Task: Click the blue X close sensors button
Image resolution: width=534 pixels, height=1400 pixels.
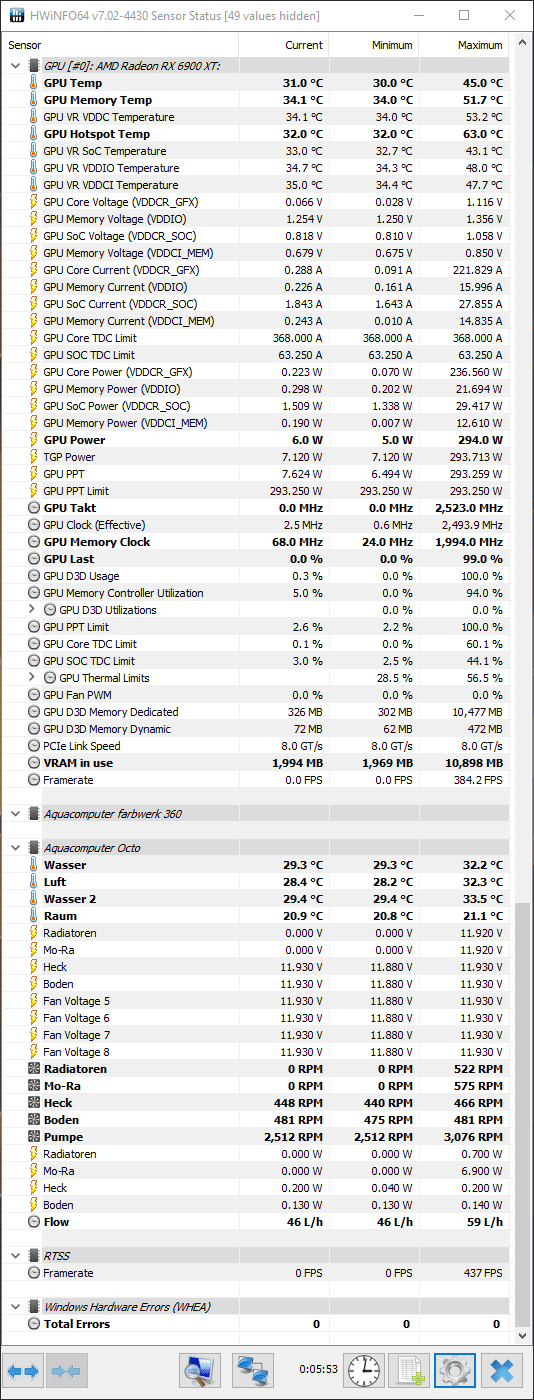Action: (502, 1370)
